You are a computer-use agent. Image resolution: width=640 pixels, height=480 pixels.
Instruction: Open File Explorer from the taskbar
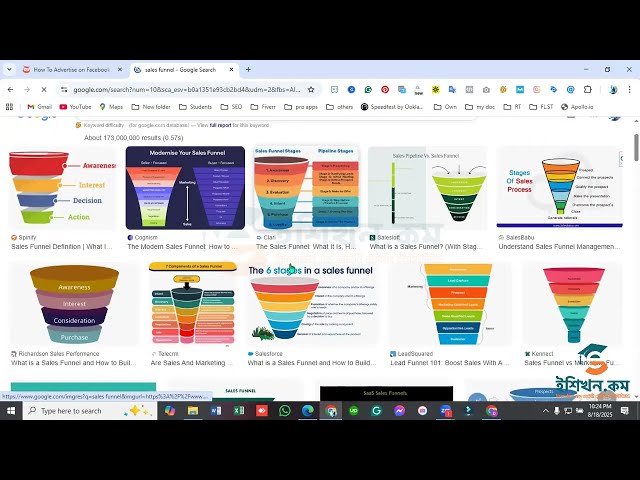(193, 411)
